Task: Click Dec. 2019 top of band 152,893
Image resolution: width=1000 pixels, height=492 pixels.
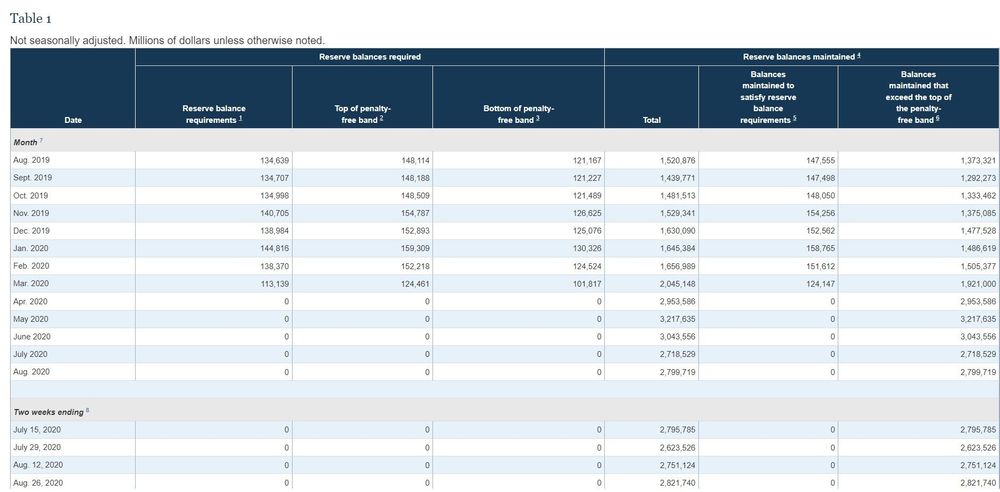Action: pos(415,230)
